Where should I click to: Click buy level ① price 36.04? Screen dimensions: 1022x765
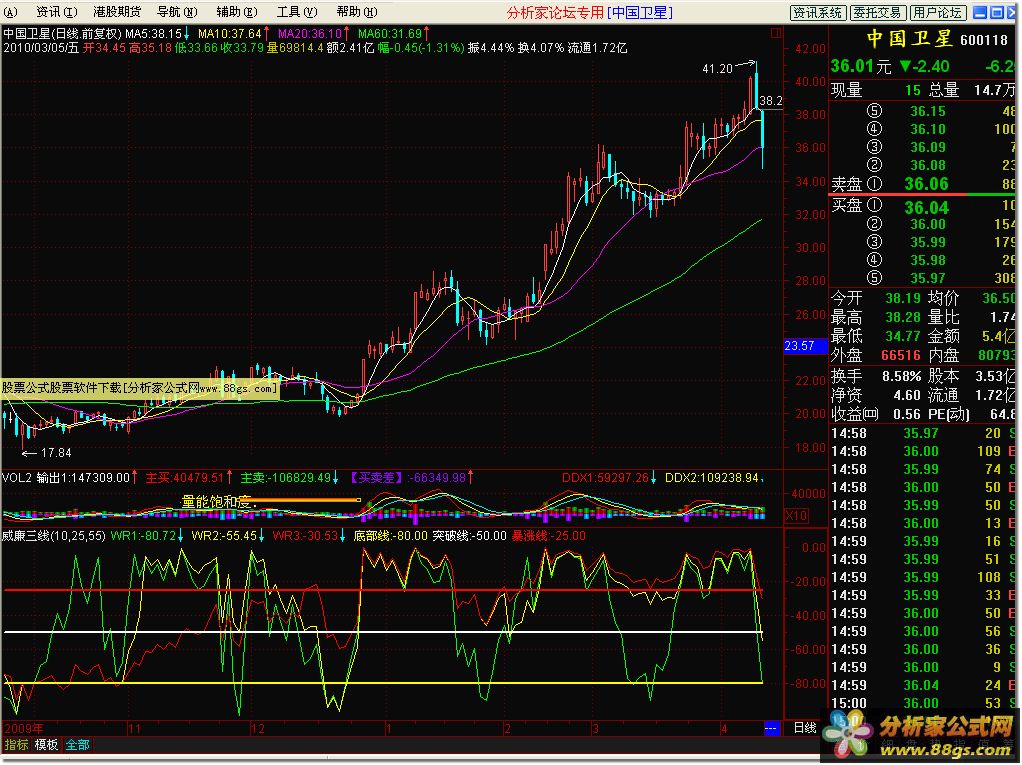pyautogui.click(x=926, y=208)
